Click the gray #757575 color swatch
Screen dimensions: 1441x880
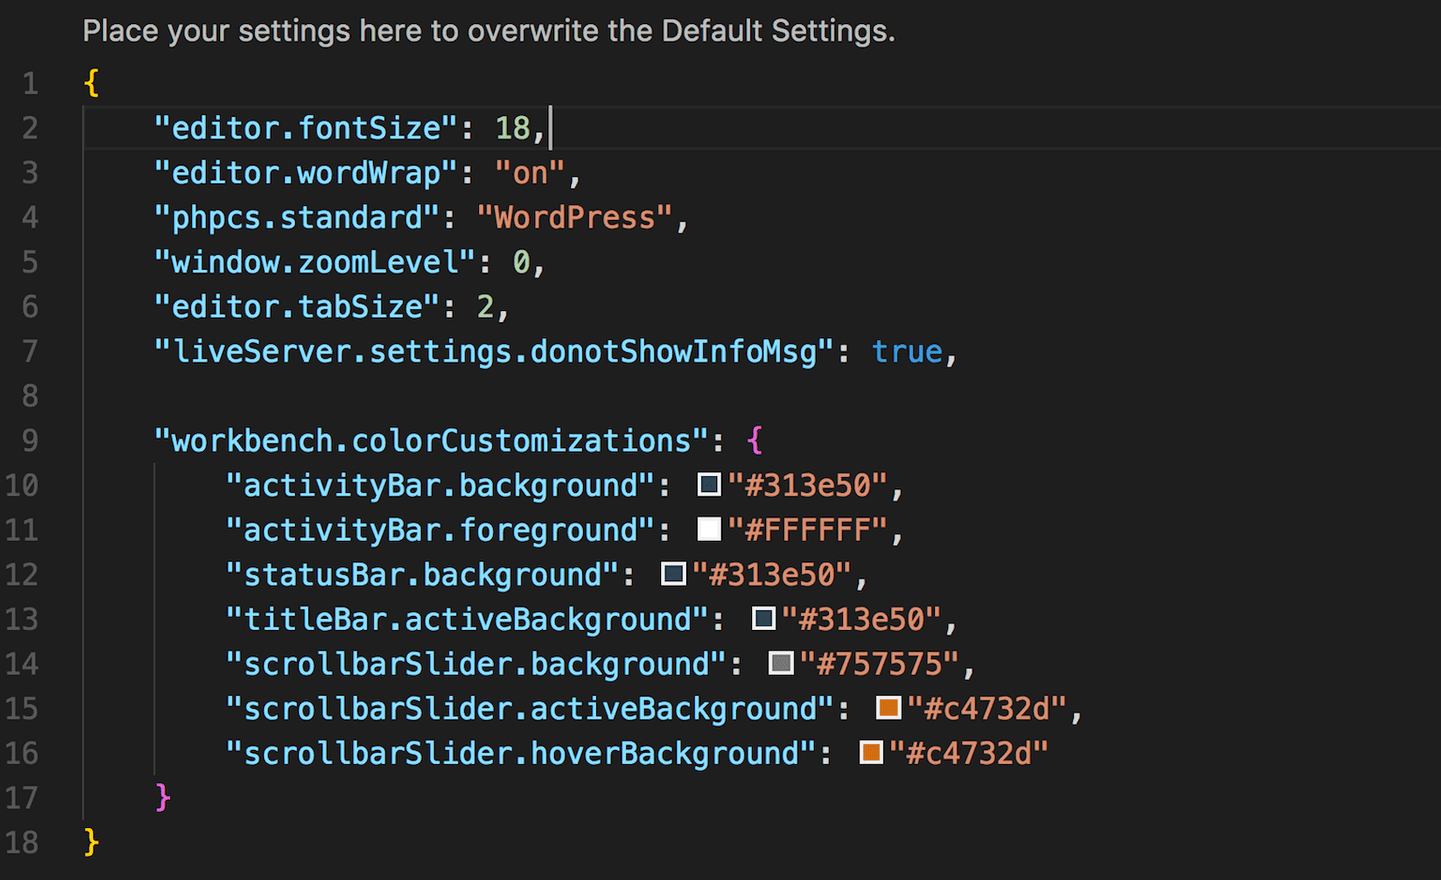(781, 663)
